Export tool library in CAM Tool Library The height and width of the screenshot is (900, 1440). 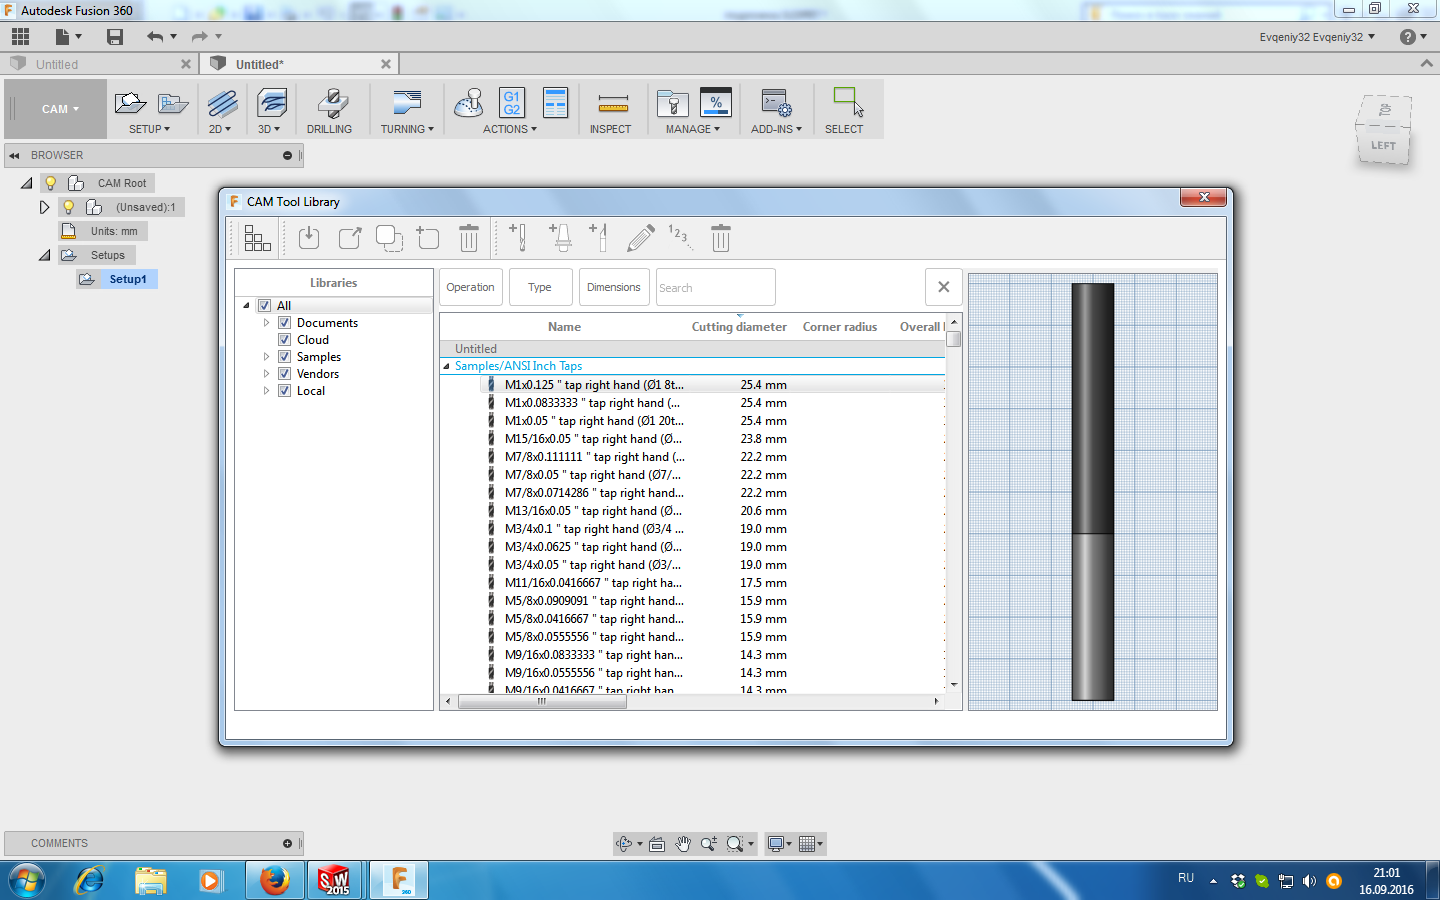coord(349,238)
